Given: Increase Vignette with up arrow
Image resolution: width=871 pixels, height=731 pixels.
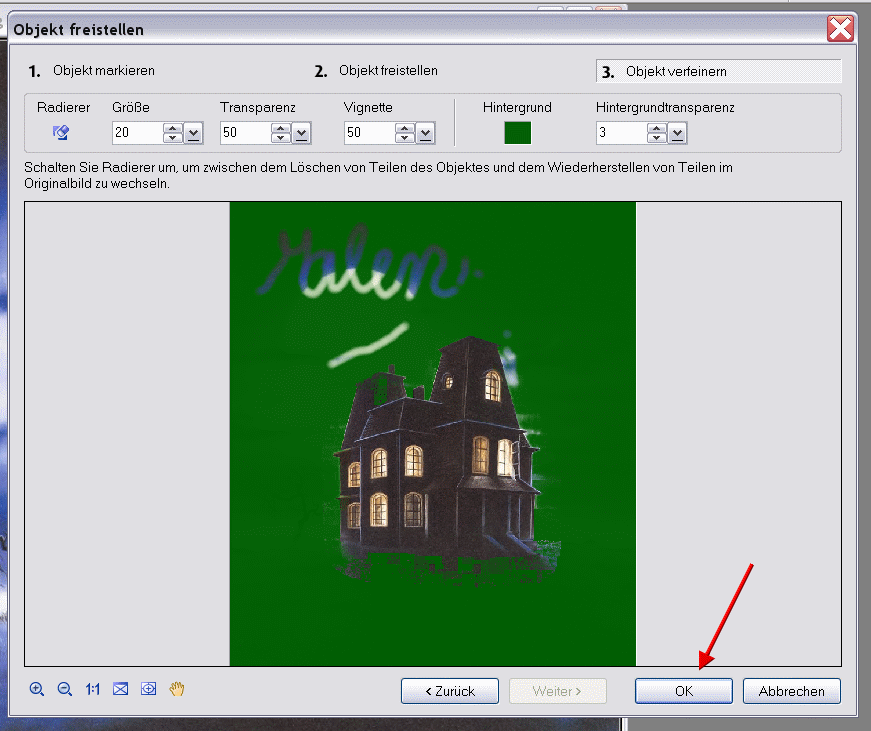Looking at the screenshot, I should 404,128.
